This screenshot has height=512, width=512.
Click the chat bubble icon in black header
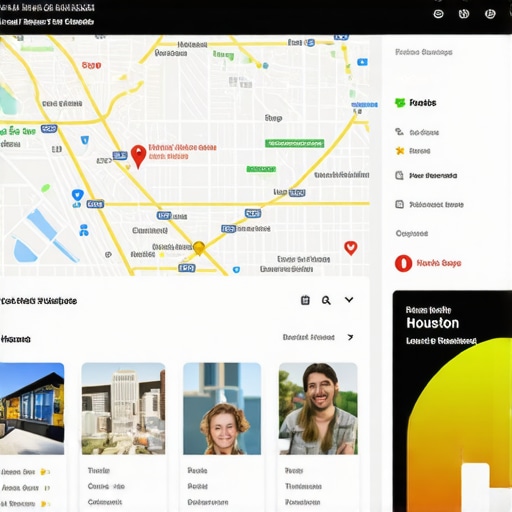(438, 14)
